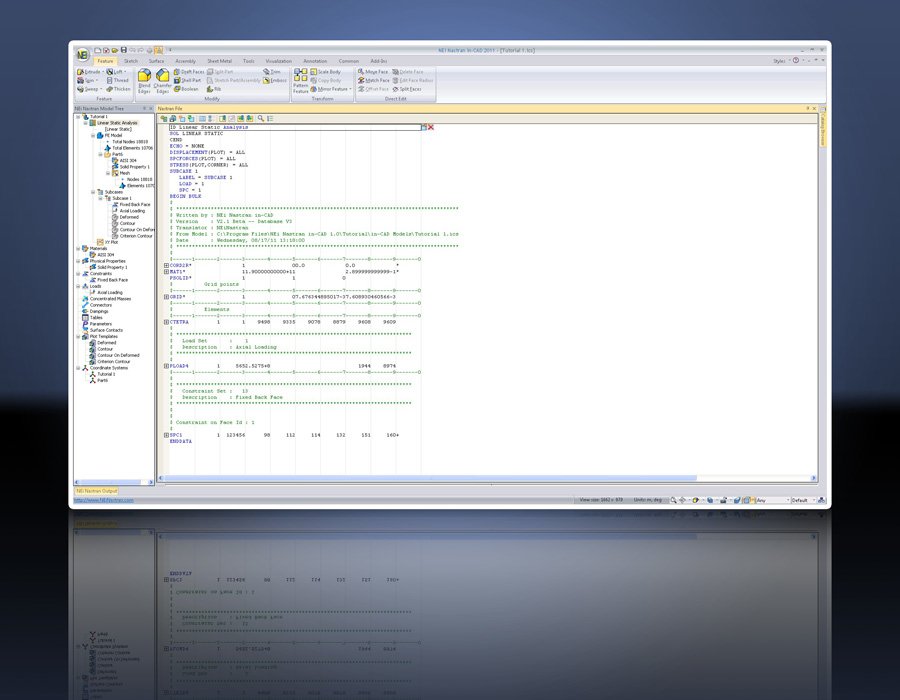Click the Chamfer Edges icon
Viewport: 900px width, 700px height.
click(x=162, y=81)
